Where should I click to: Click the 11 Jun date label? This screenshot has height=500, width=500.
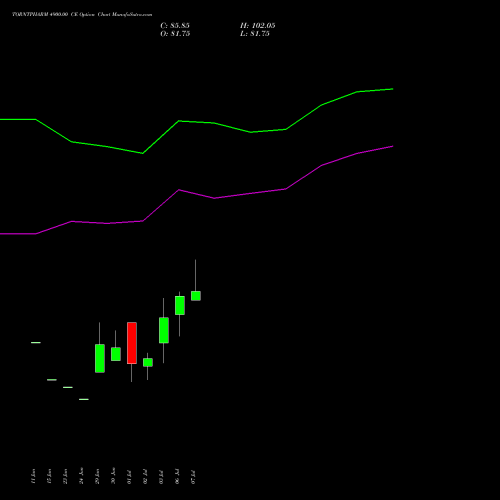point(33,476)
